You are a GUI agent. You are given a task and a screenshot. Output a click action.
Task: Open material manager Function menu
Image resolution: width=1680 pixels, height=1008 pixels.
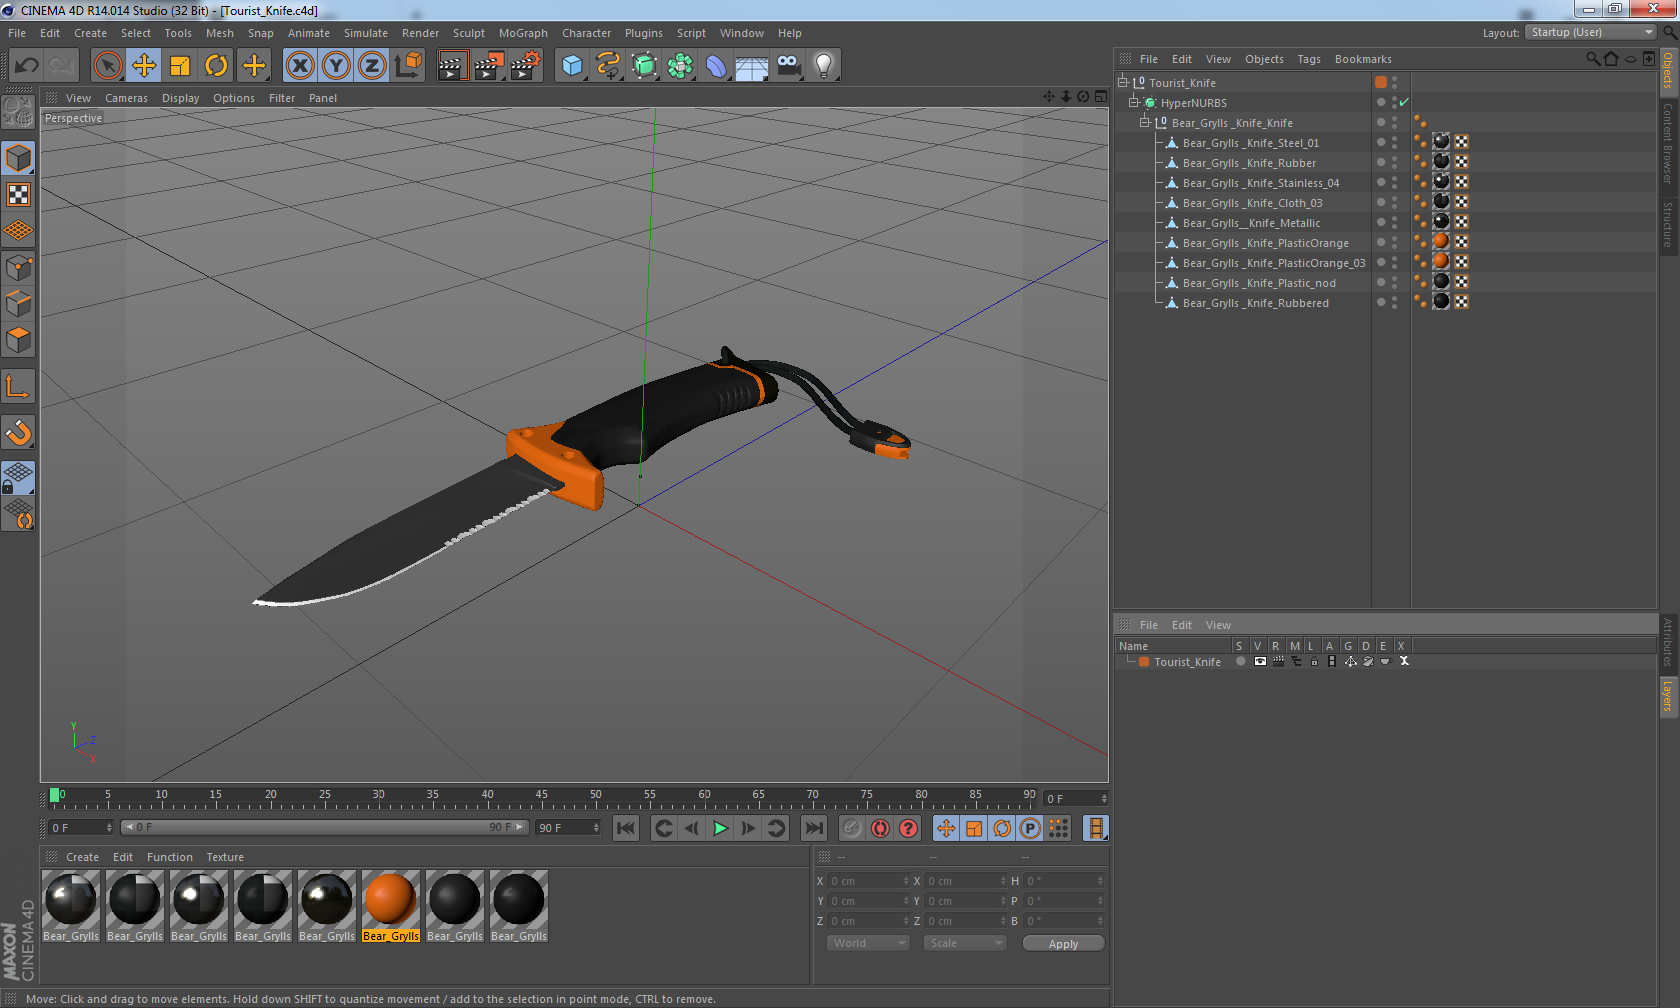click(x=170, y=857)
